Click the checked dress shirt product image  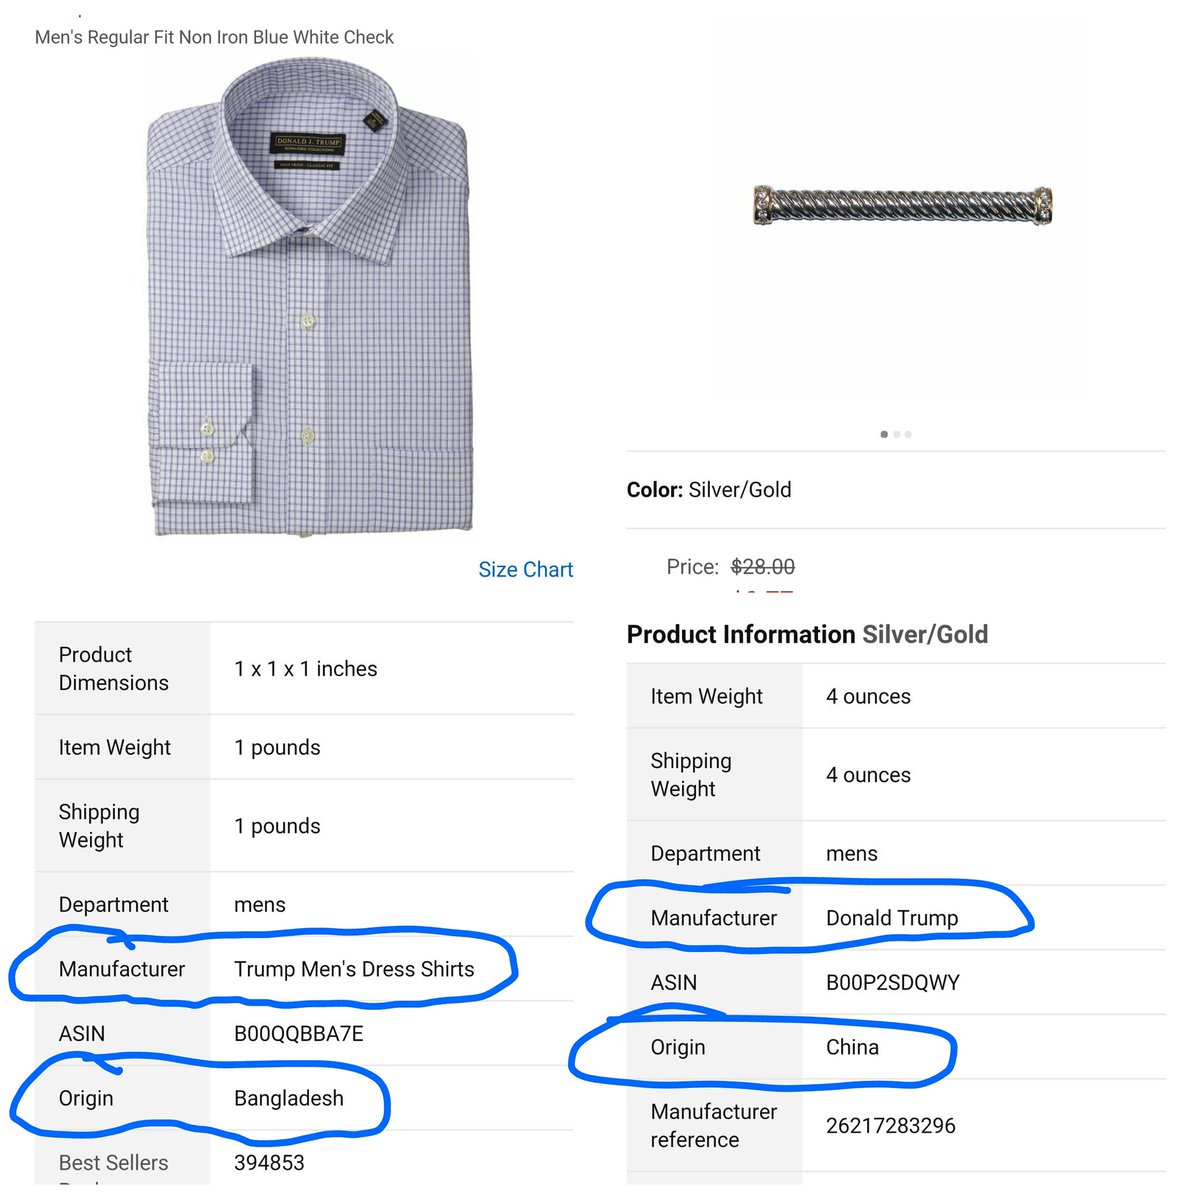310,298
